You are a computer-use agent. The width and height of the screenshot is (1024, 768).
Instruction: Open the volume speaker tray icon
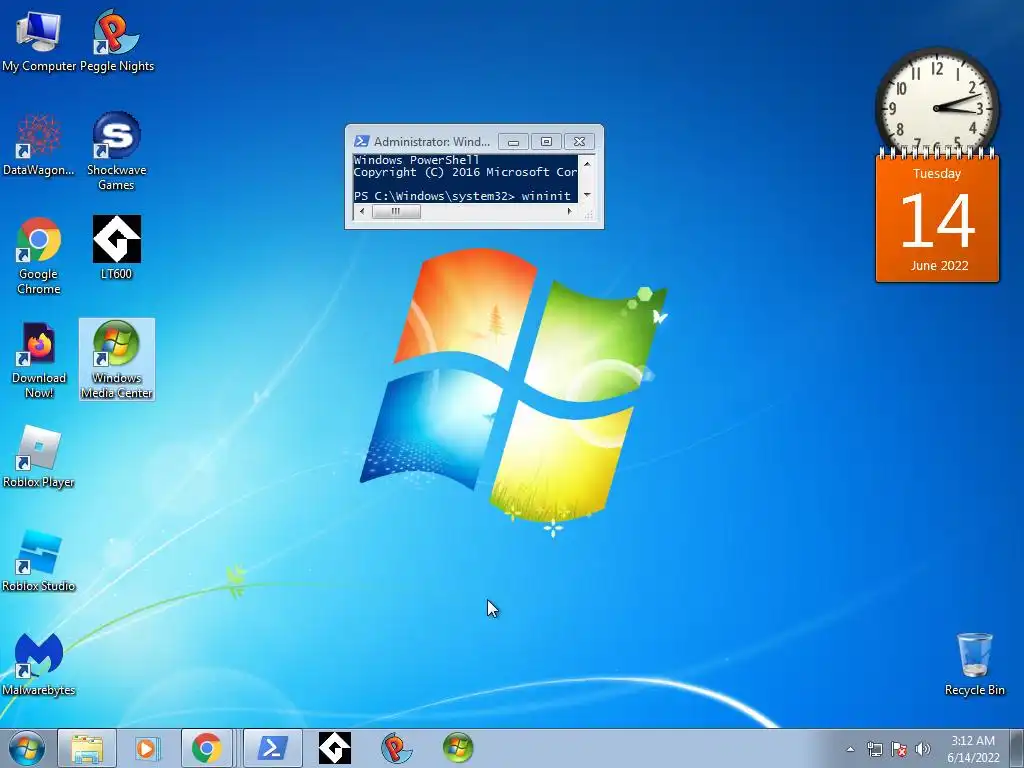point(923,749)
